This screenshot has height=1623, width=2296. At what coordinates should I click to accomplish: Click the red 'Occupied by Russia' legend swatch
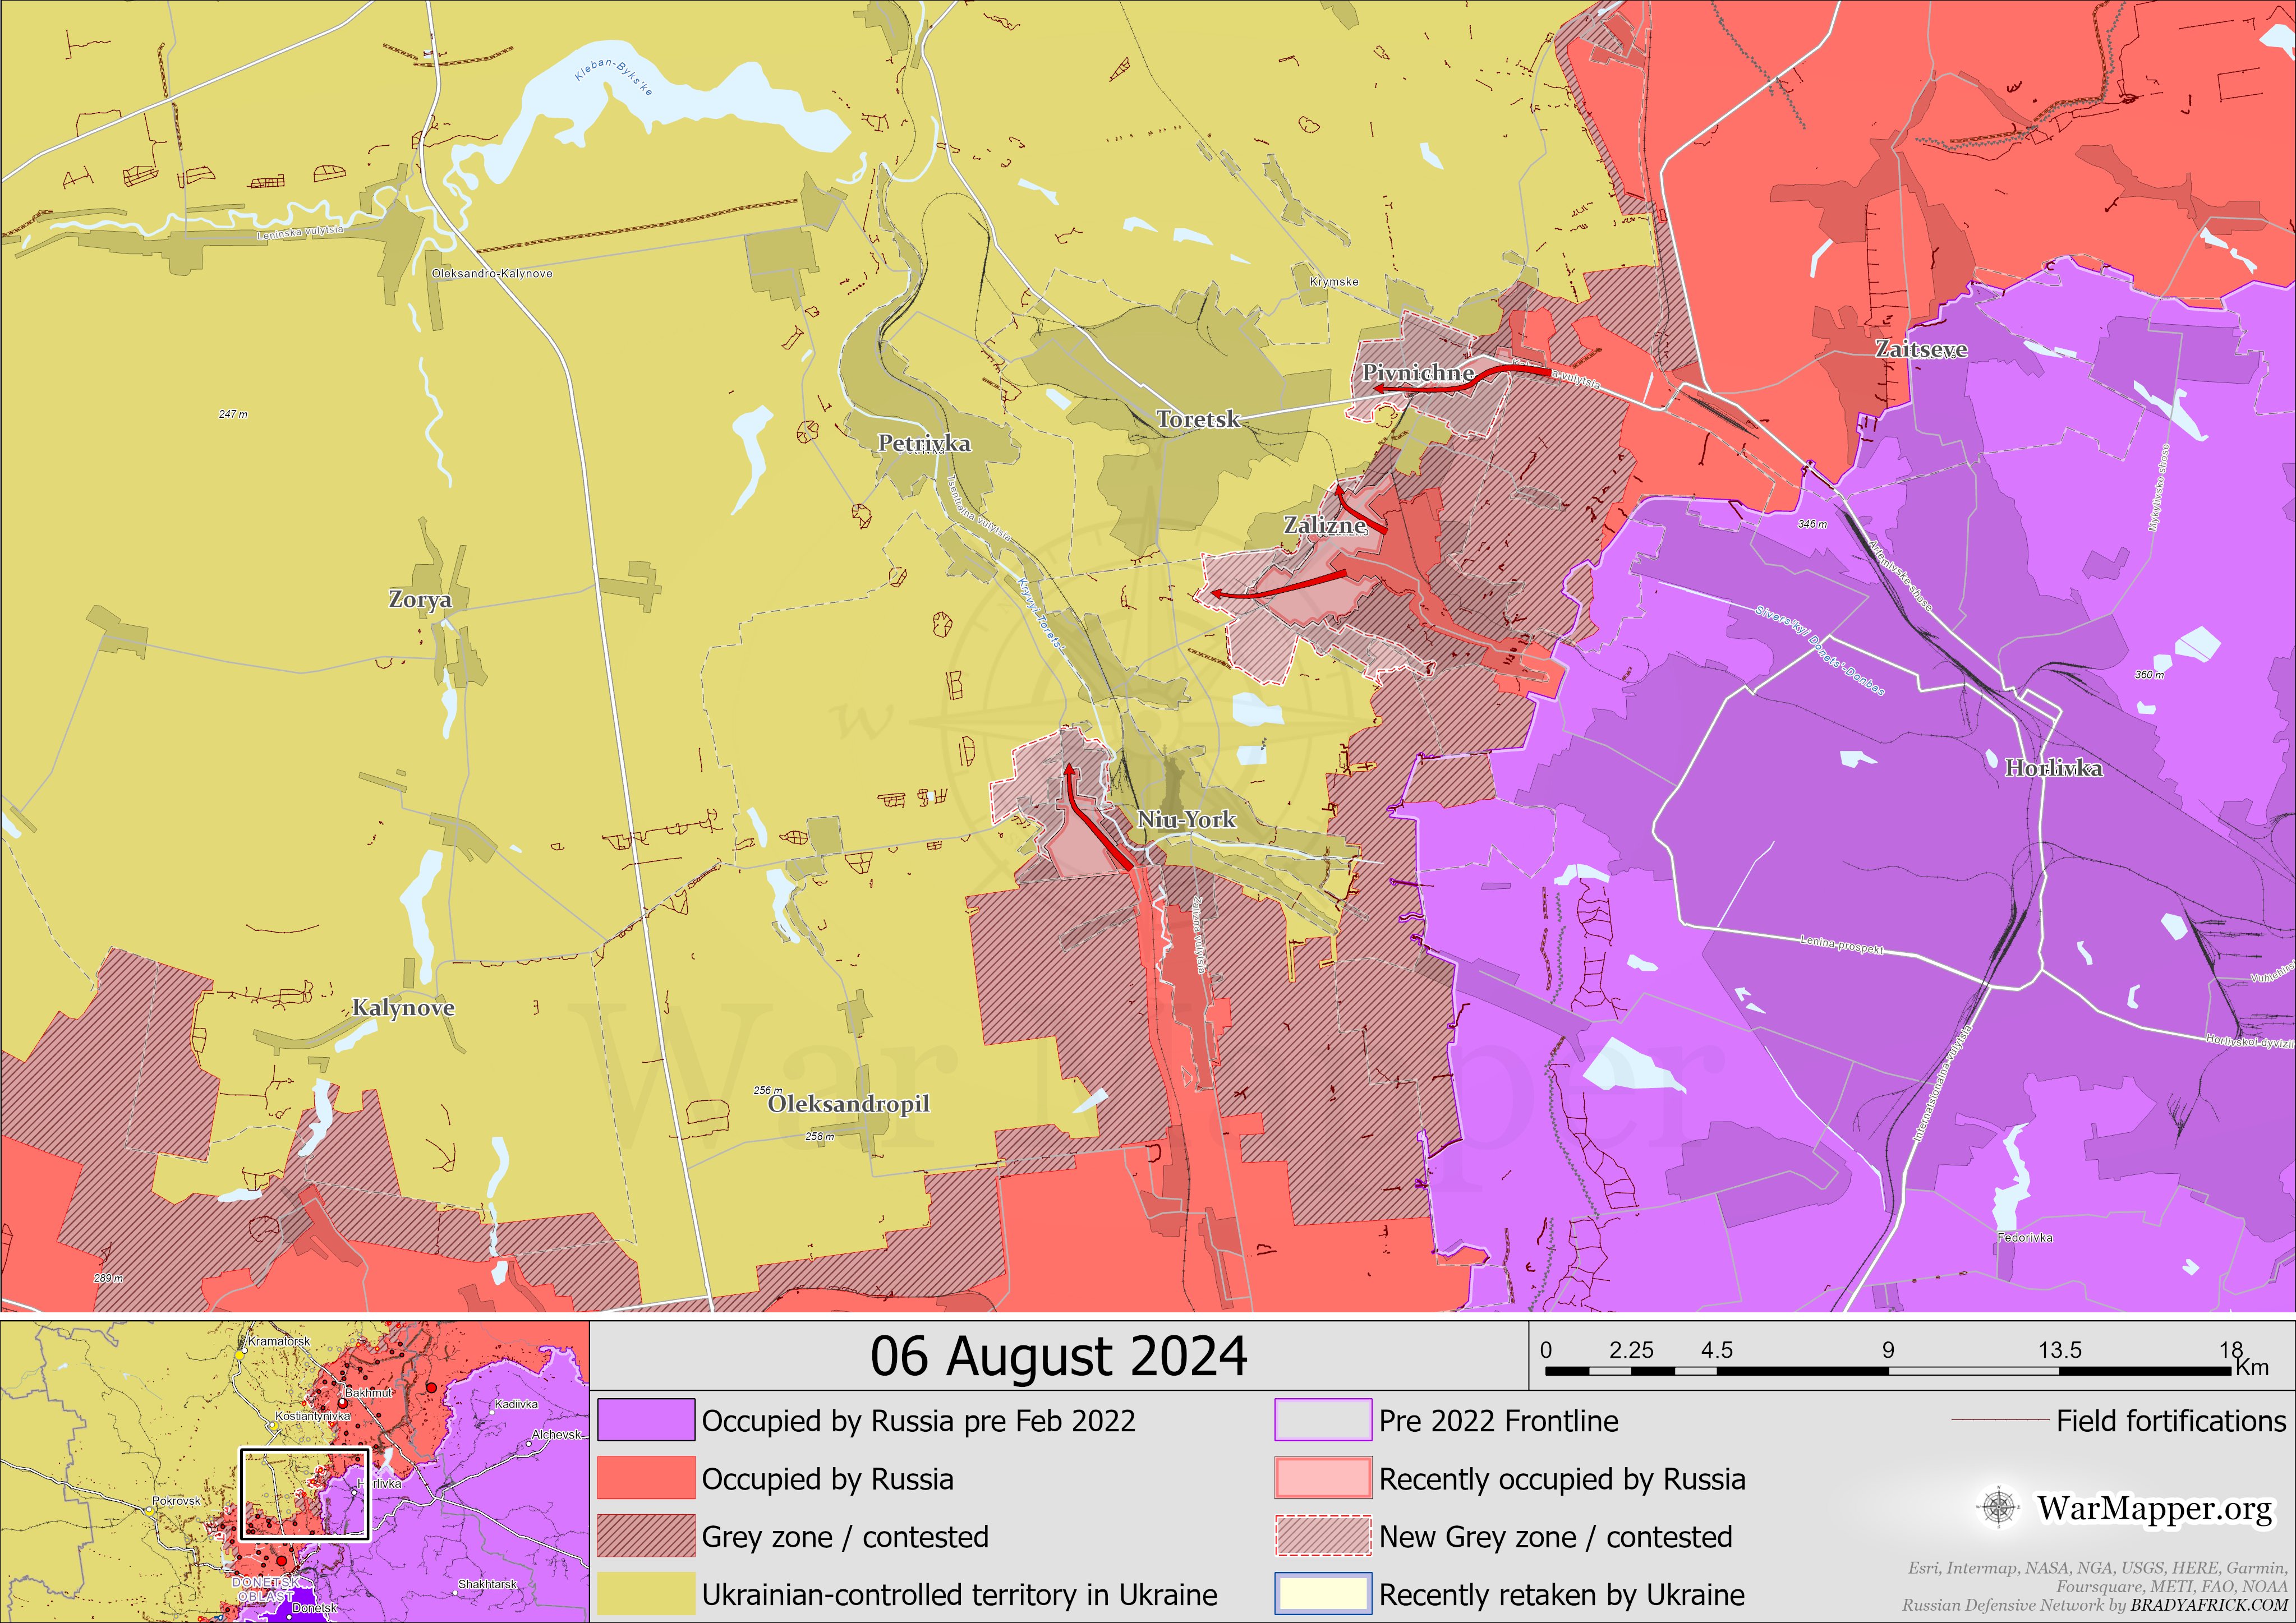coord(646,1478)
